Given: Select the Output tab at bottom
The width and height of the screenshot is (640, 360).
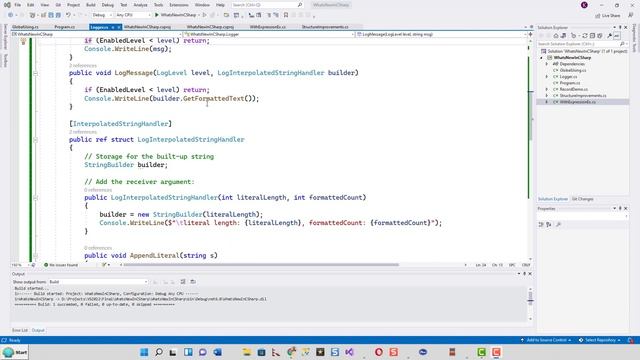Looking at the screenshot, I should pyautogui.click(x=38, y=330).
